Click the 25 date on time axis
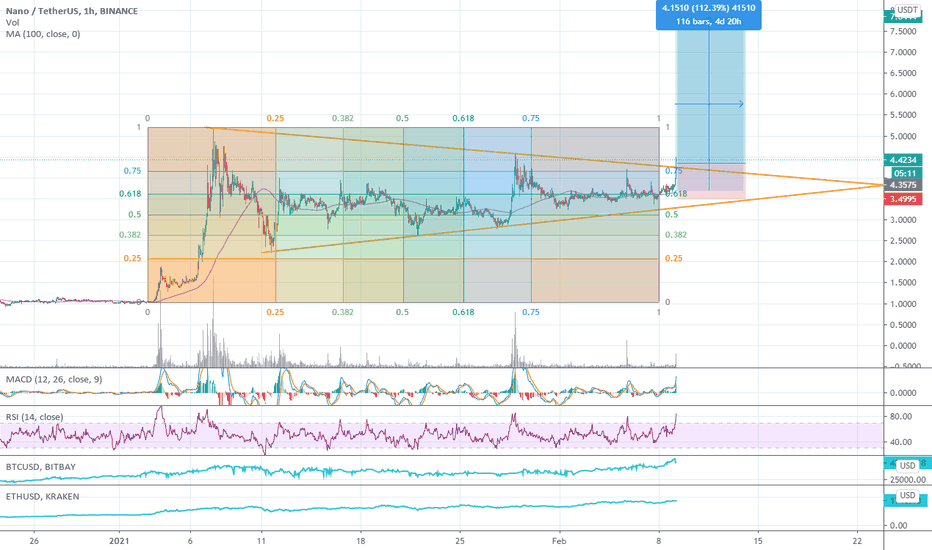The width and height of the screenshot is (932, 550). (460, 541)
